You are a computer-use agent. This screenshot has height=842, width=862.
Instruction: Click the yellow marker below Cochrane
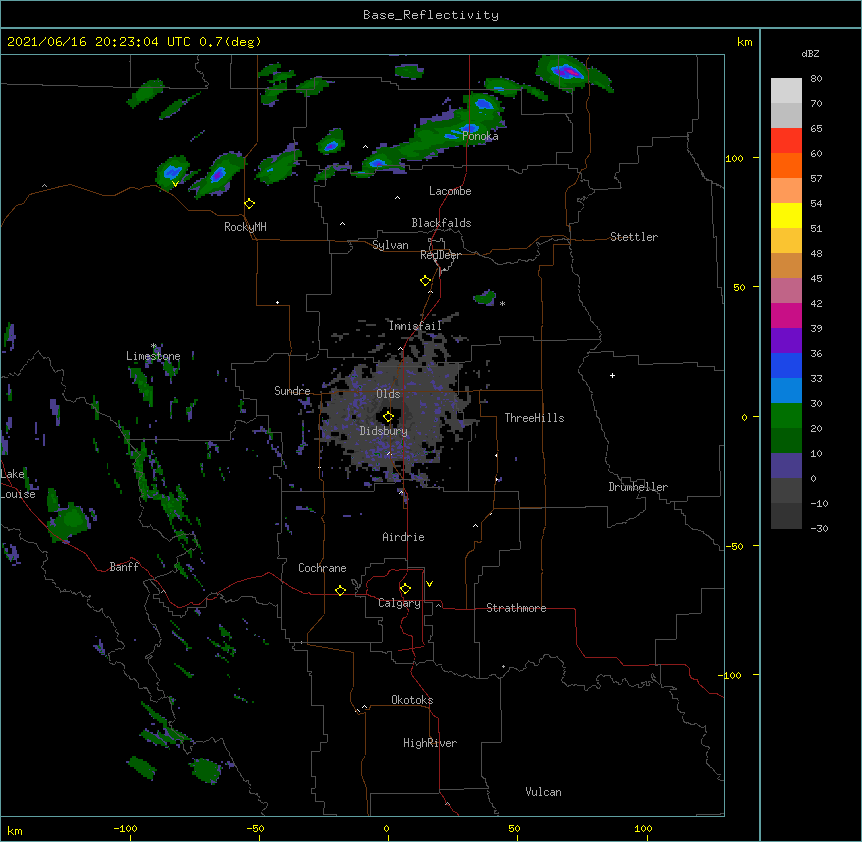(340, 590)
